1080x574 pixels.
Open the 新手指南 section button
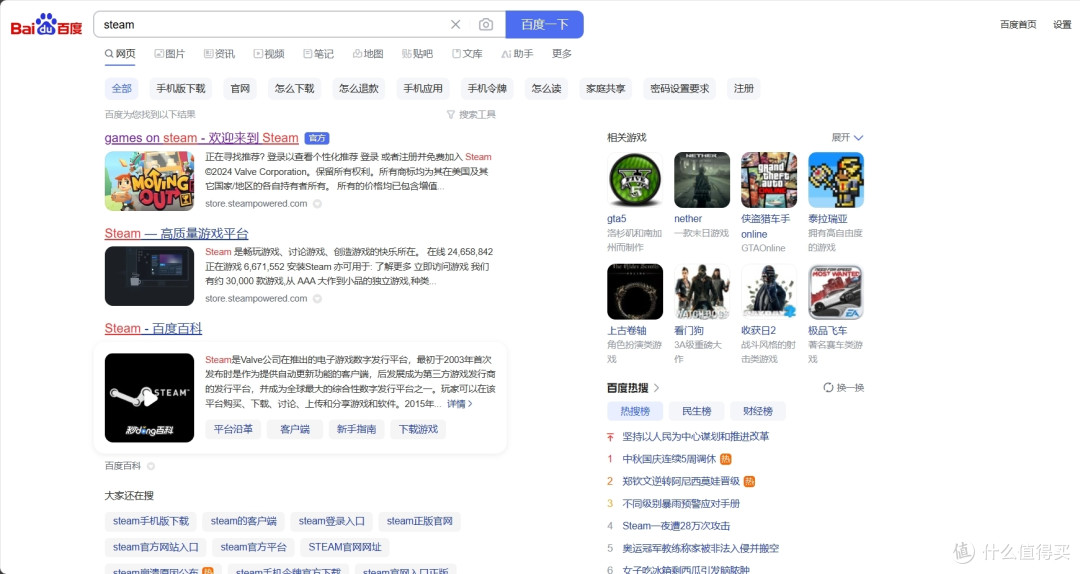pyautogui.click(x=356, y=429)
